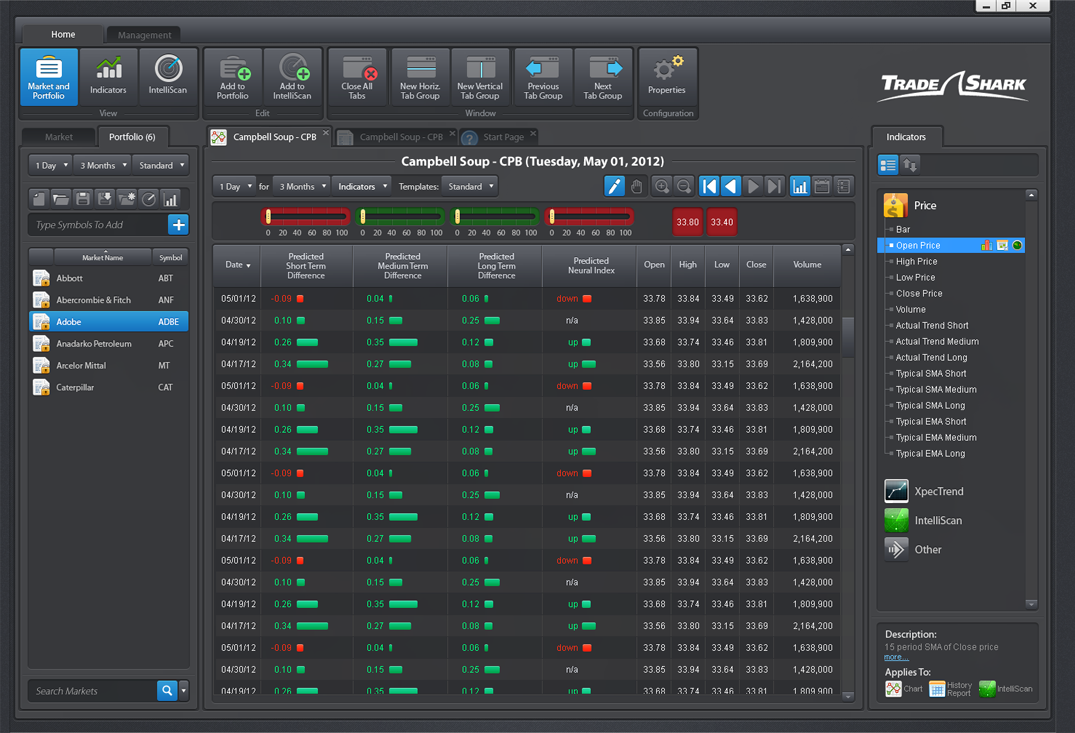Toggle sort order arrows in Indicators panel
1075x733 pixels.
coord(910,165)
